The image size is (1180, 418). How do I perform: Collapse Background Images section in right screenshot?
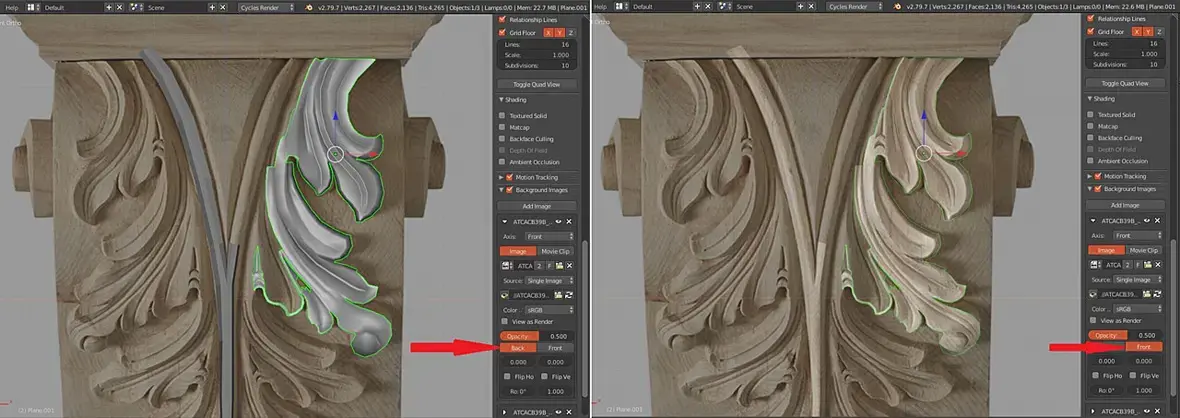tap(1089, 189)
